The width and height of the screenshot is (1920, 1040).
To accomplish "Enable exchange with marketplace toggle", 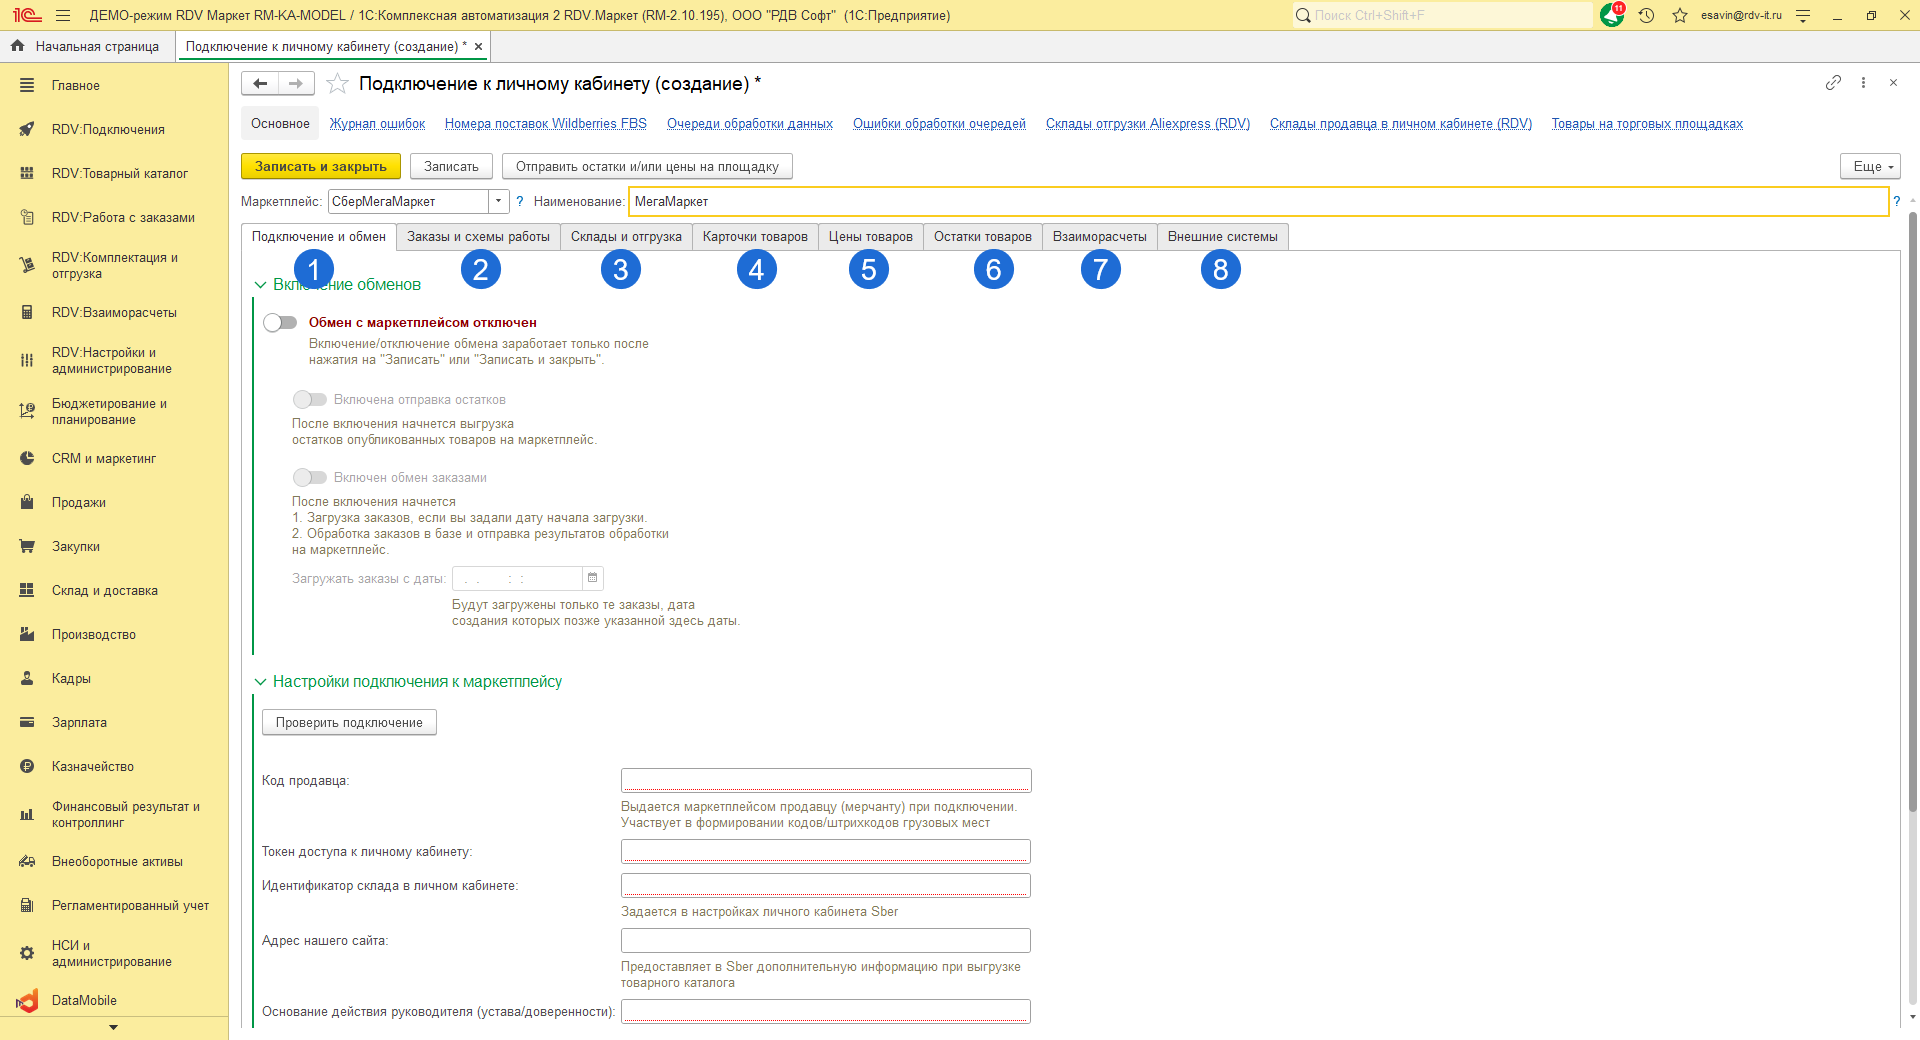I will coord(280,322).
